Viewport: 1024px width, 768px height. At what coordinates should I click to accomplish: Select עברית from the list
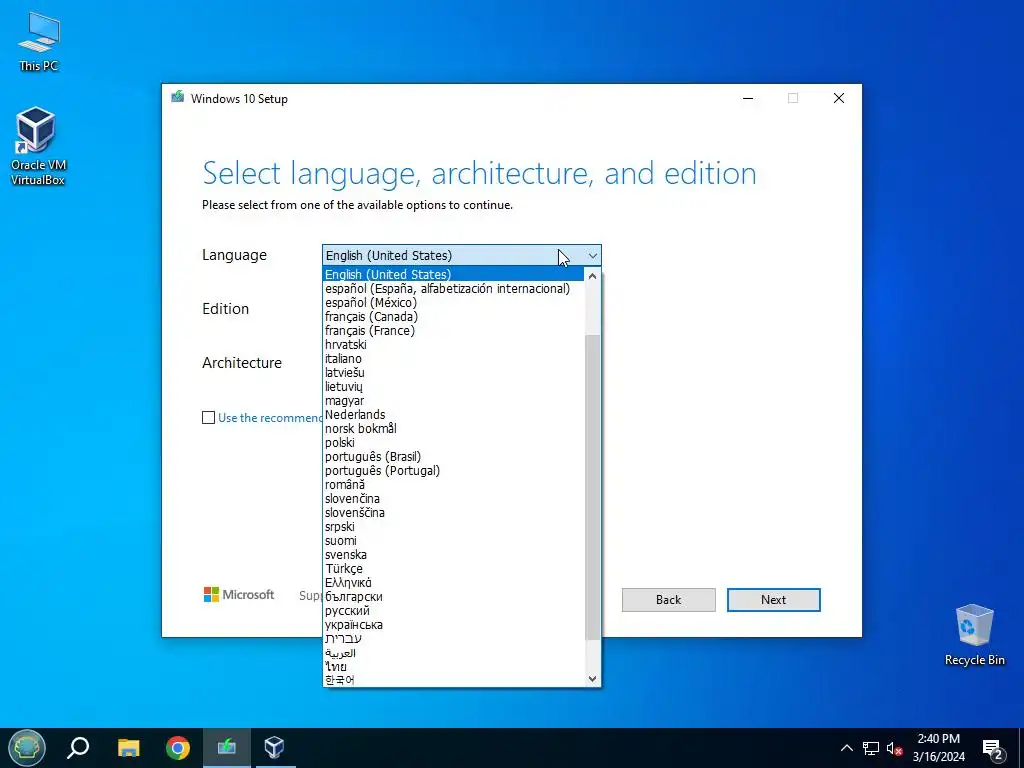click(454, 638)
